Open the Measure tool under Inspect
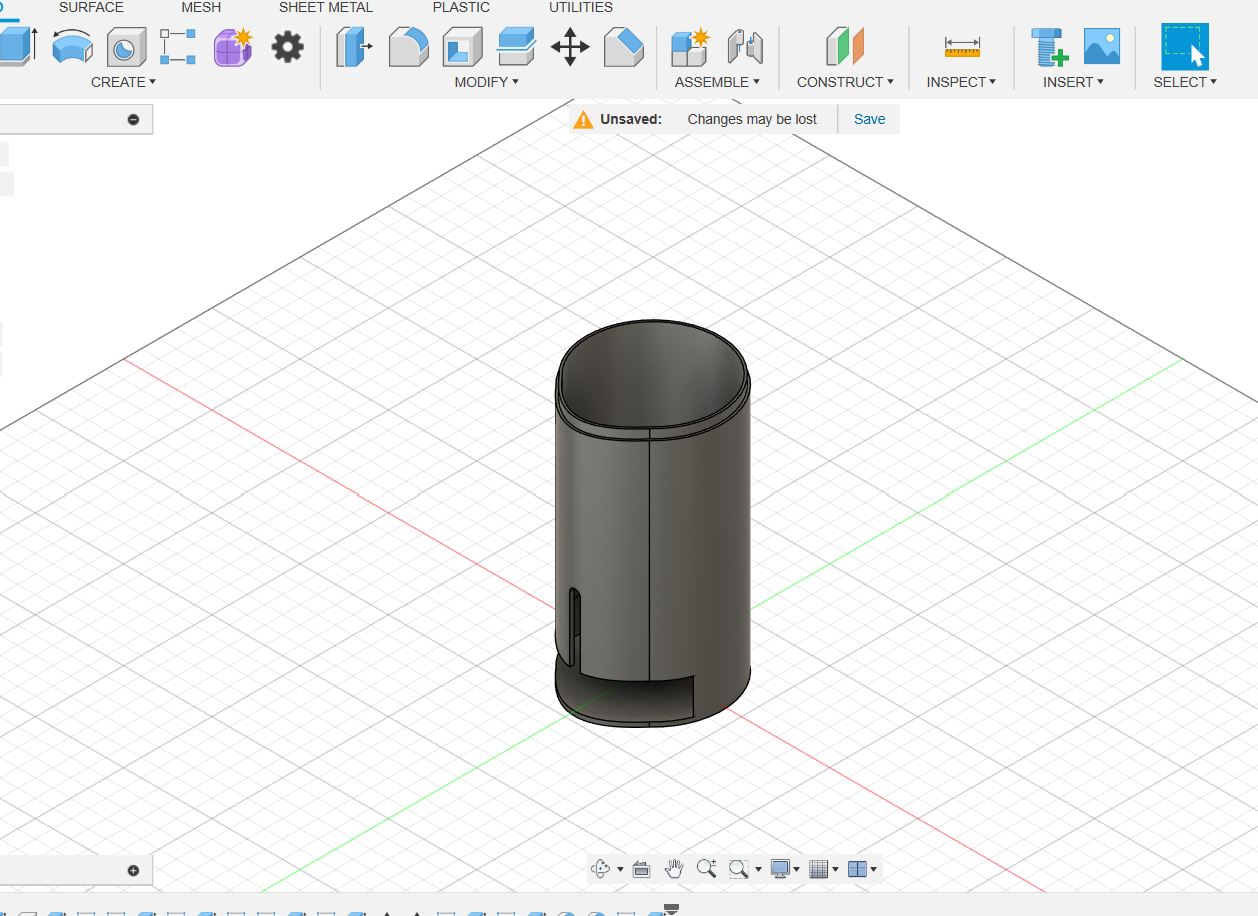1258x916 pixels. pyautogui.click(x=962, y=47)
